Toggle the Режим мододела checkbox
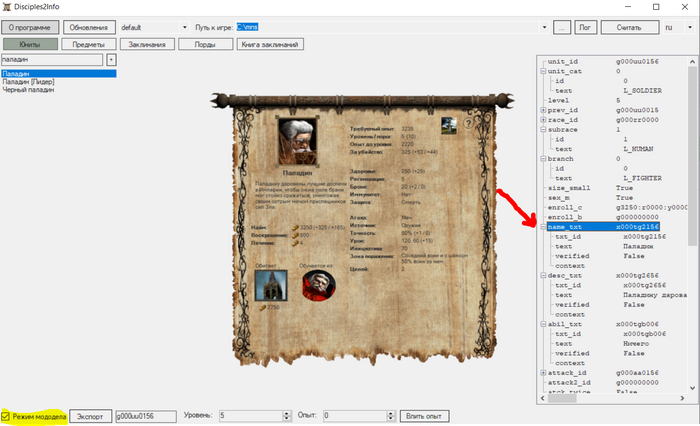This screenshot has height=426, width=700. pyautogui.click(x=7, y=415)
